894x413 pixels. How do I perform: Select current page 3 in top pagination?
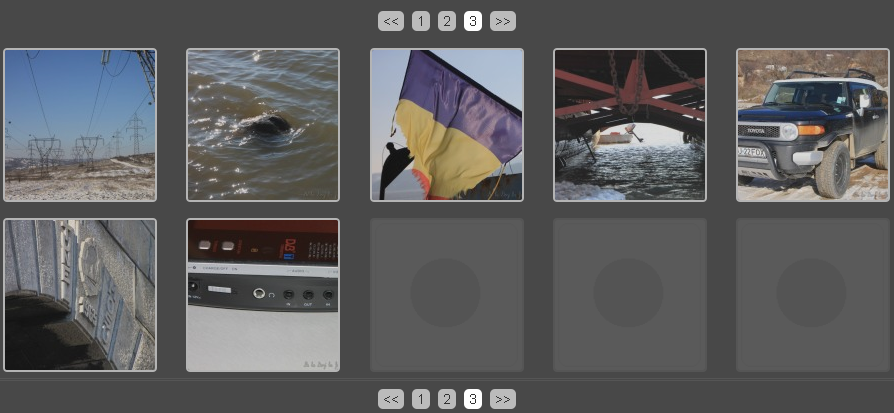coord(473,21)
